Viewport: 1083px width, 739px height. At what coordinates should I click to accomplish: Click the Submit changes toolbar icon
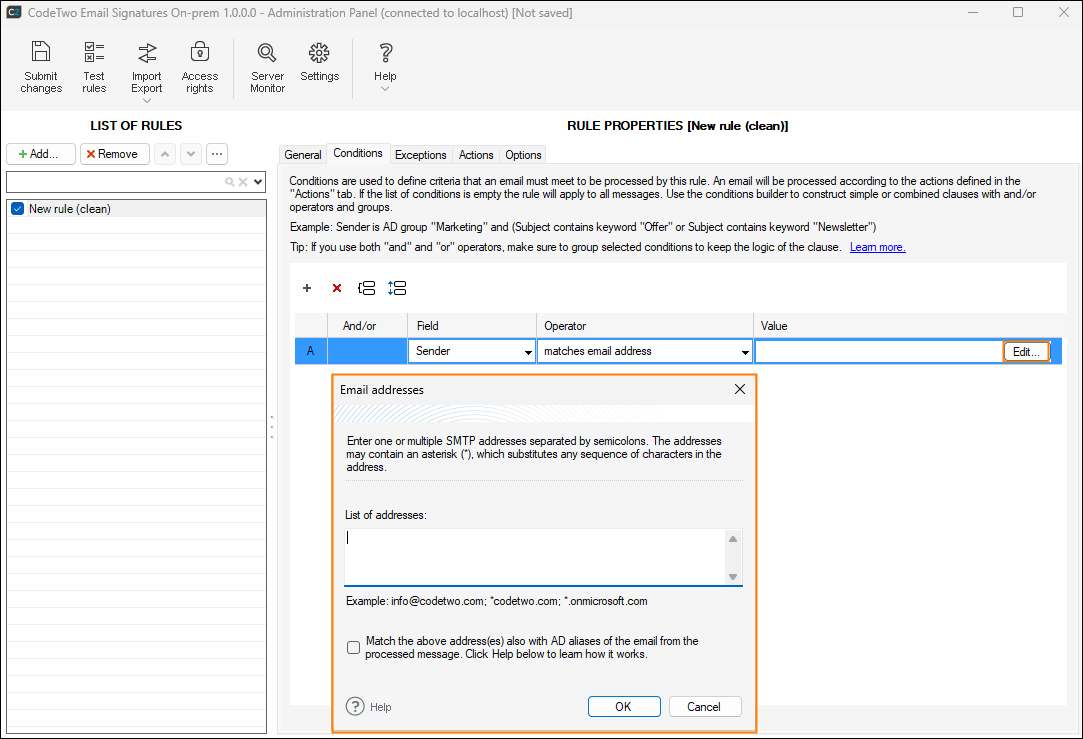41,67
